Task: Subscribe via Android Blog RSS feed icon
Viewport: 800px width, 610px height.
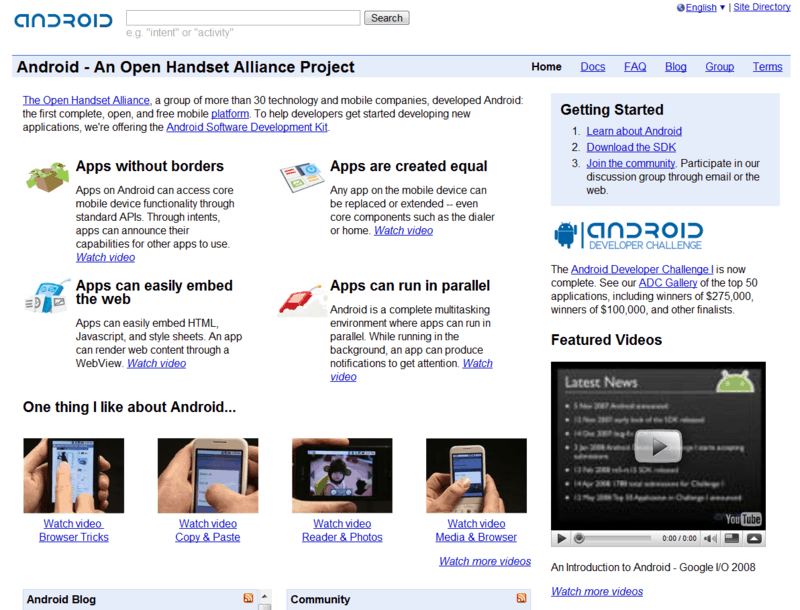Action: (x=248, y=598)
